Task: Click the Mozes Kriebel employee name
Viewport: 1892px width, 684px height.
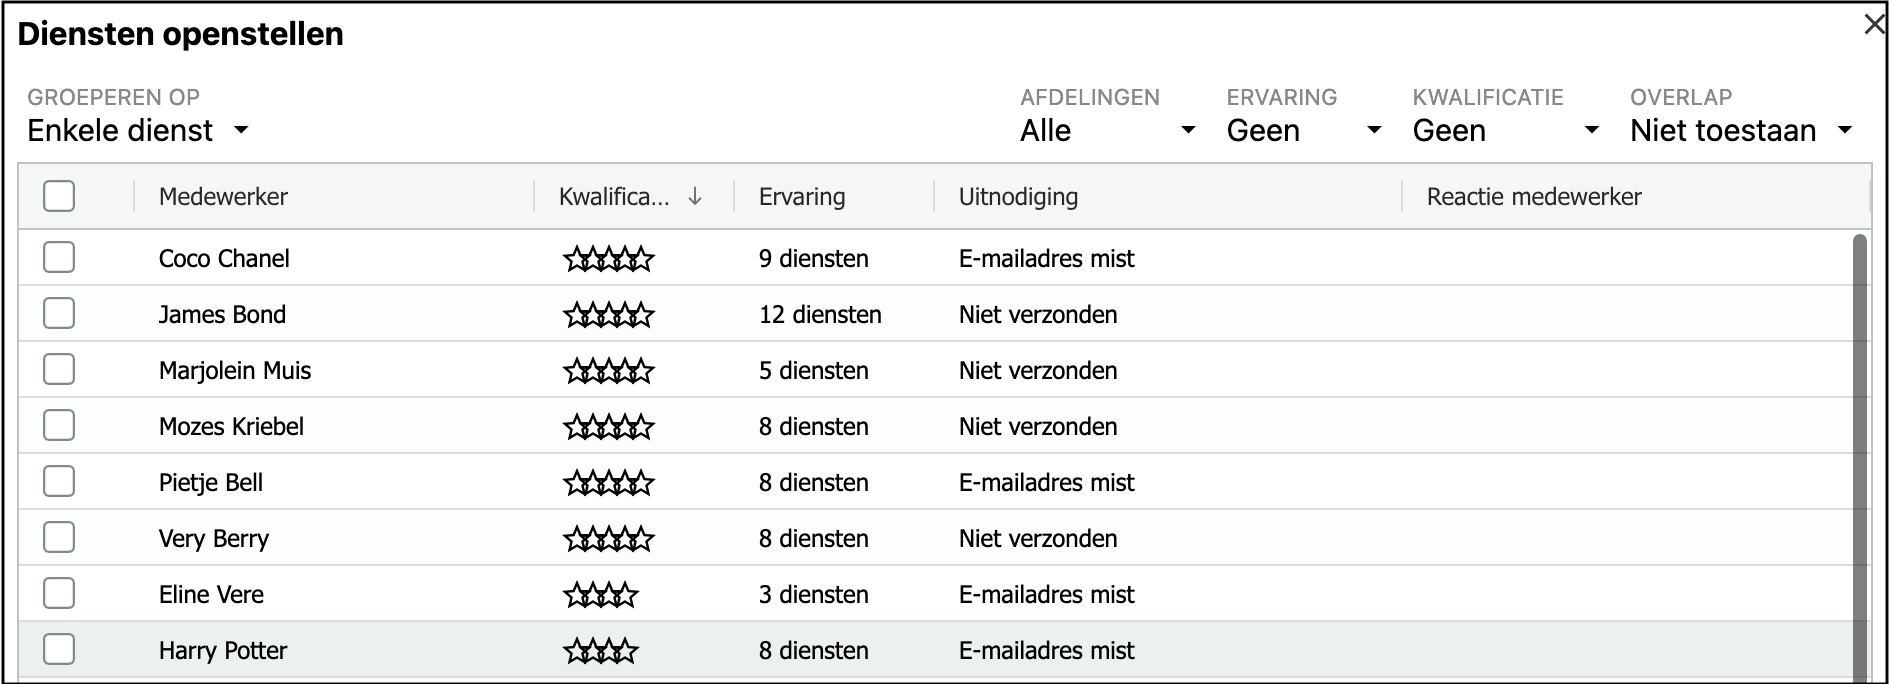Action: 231,427
